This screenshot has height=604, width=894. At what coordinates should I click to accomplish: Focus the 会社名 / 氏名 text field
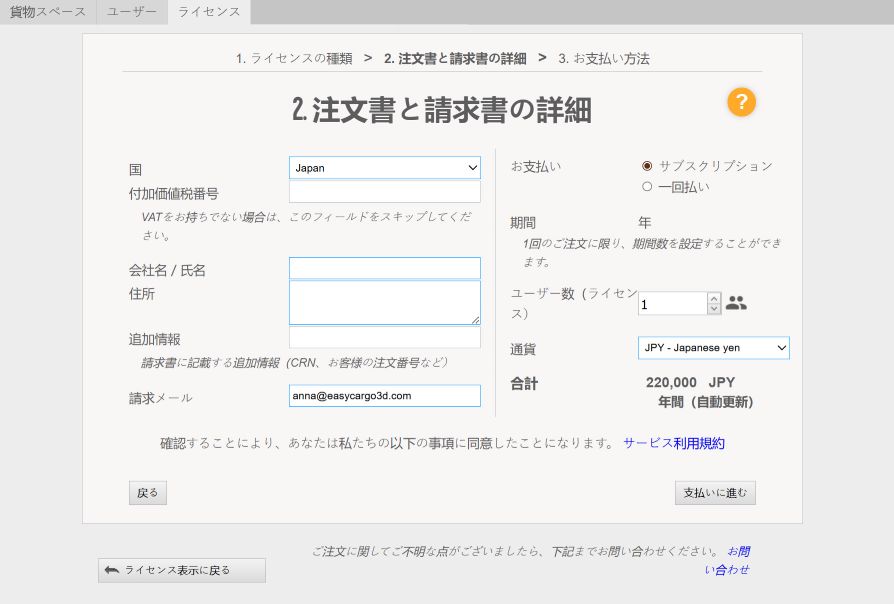pyautogui.click(x=384, y=268)
